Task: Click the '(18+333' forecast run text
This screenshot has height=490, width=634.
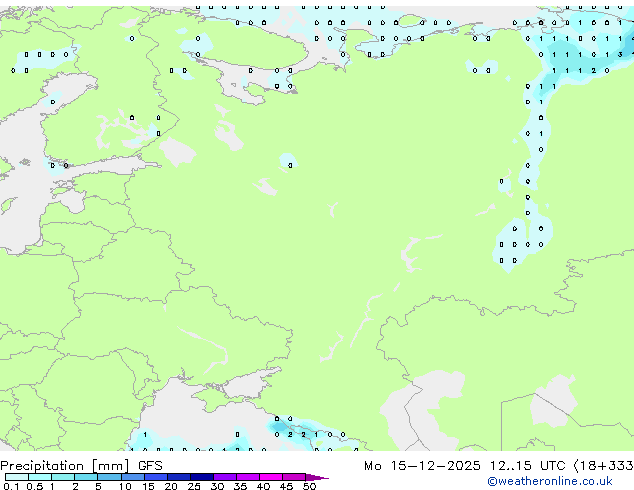Action: click(603, 466)
